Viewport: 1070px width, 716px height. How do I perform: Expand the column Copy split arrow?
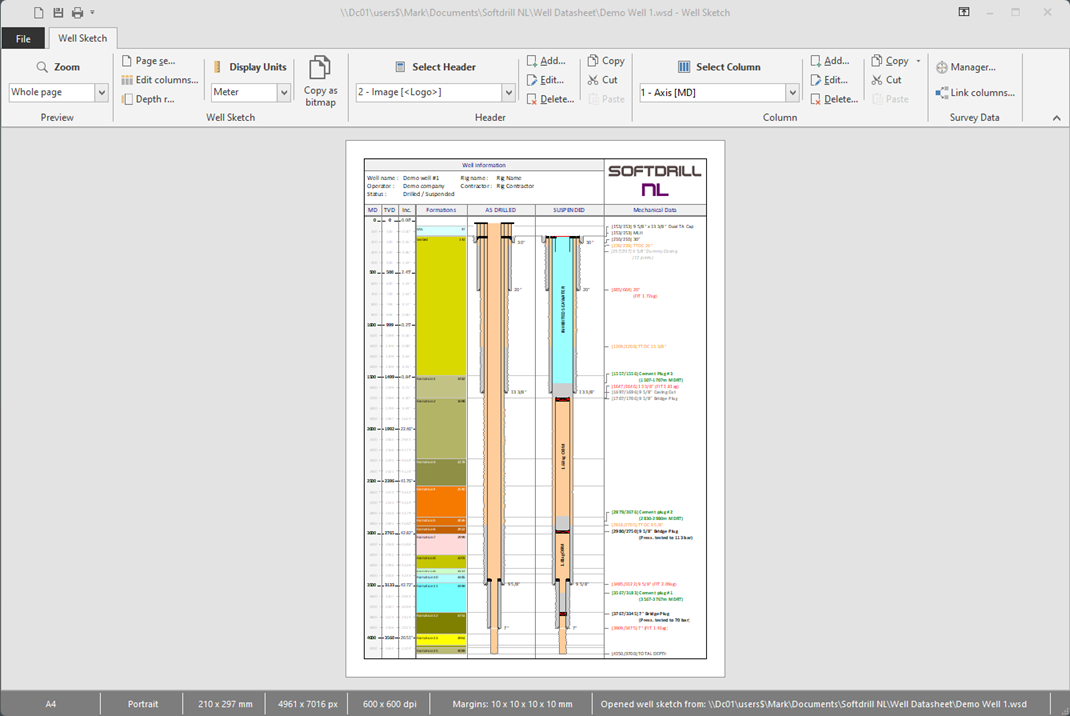[x=918, y=61]
